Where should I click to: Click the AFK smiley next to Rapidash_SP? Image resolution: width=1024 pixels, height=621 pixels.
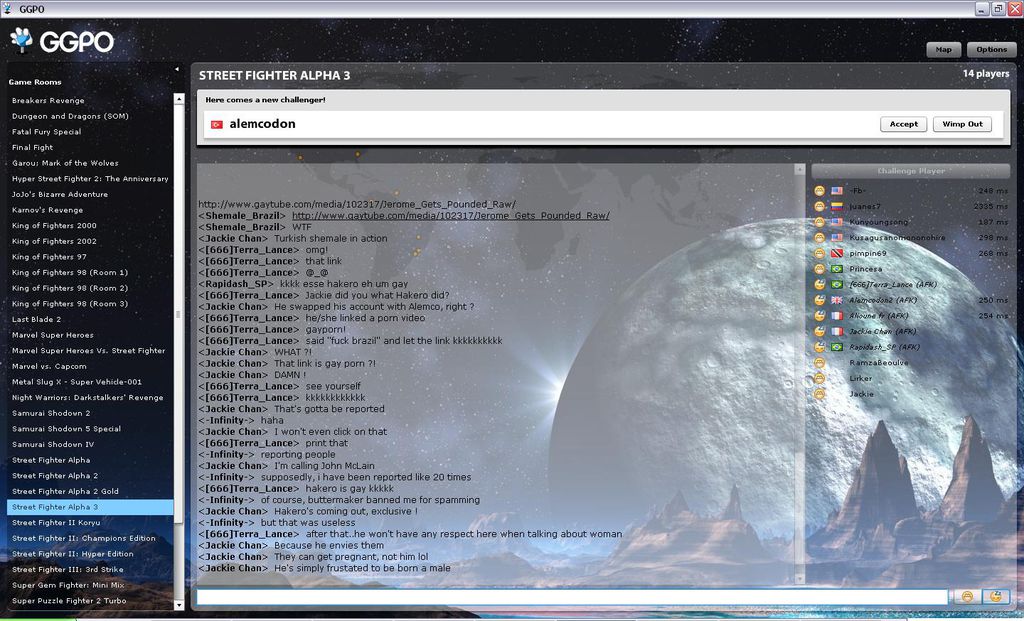(819, 347)
